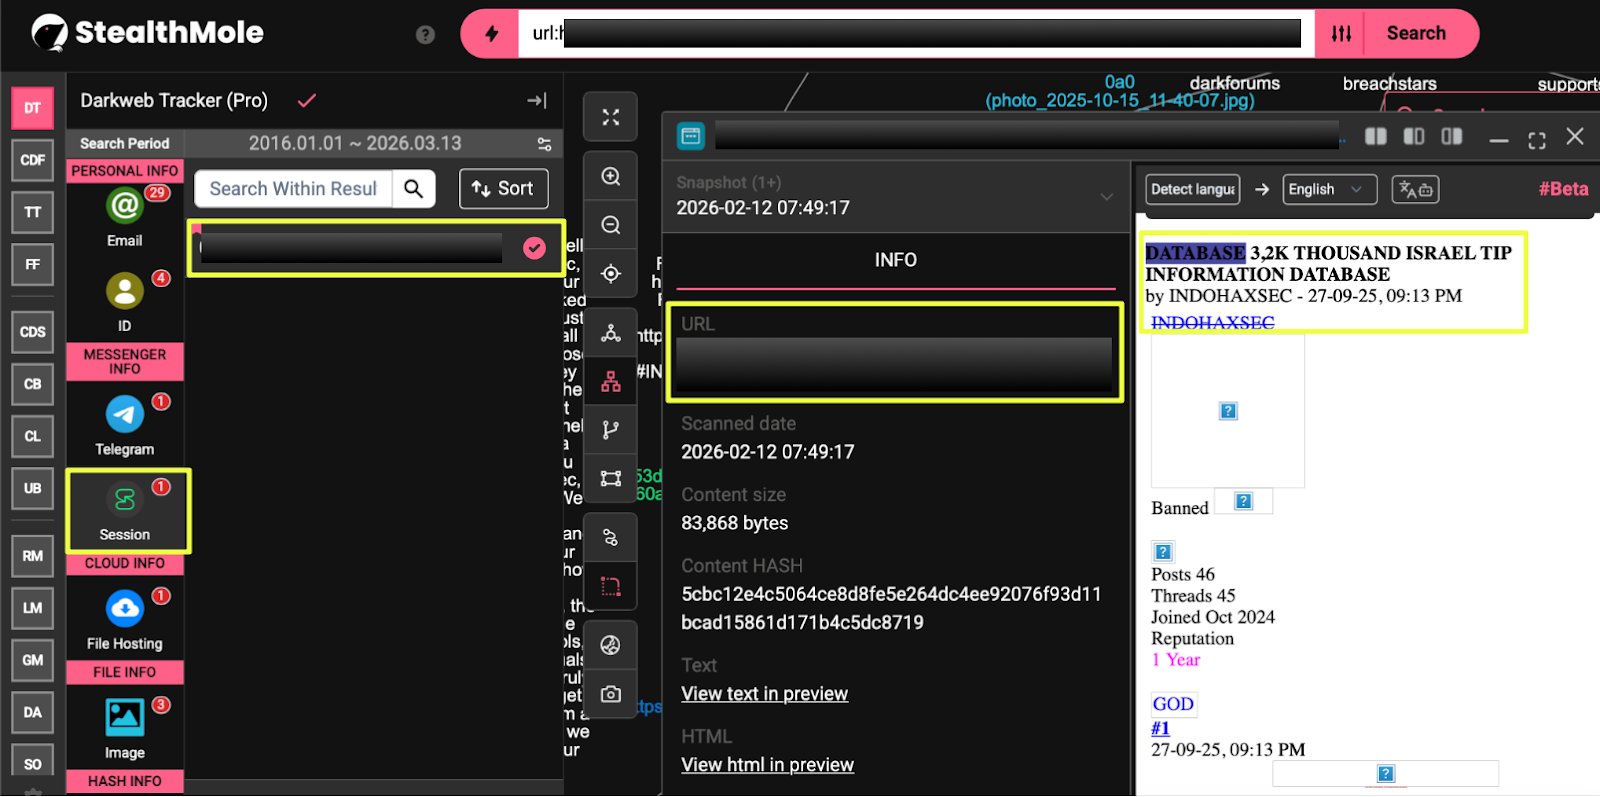1600x797 pixels.
Task: Open the CDS sidebar module
Action: point(33,332)
